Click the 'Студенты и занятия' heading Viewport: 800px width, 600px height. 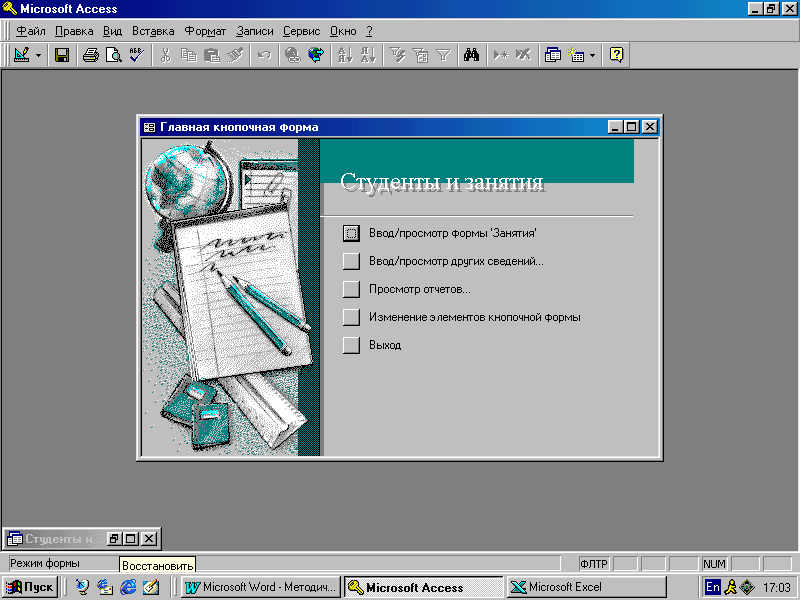[442, 182]
